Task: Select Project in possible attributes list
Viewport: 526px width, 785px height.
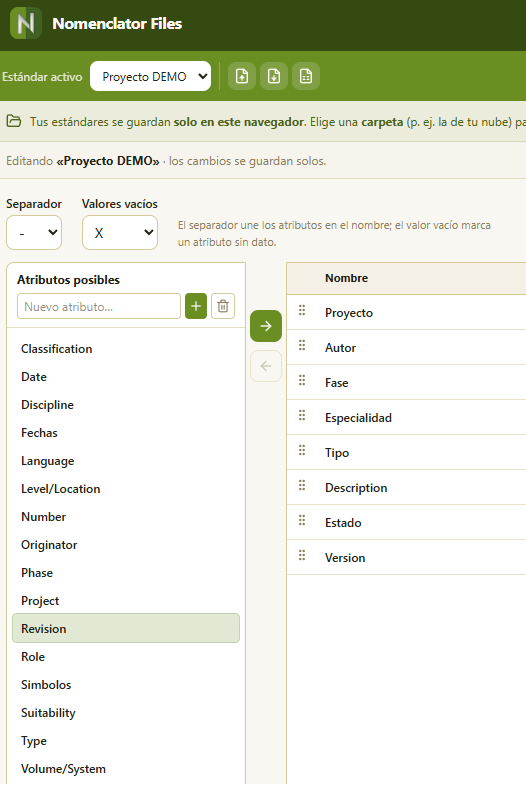Action: point(126,601)
